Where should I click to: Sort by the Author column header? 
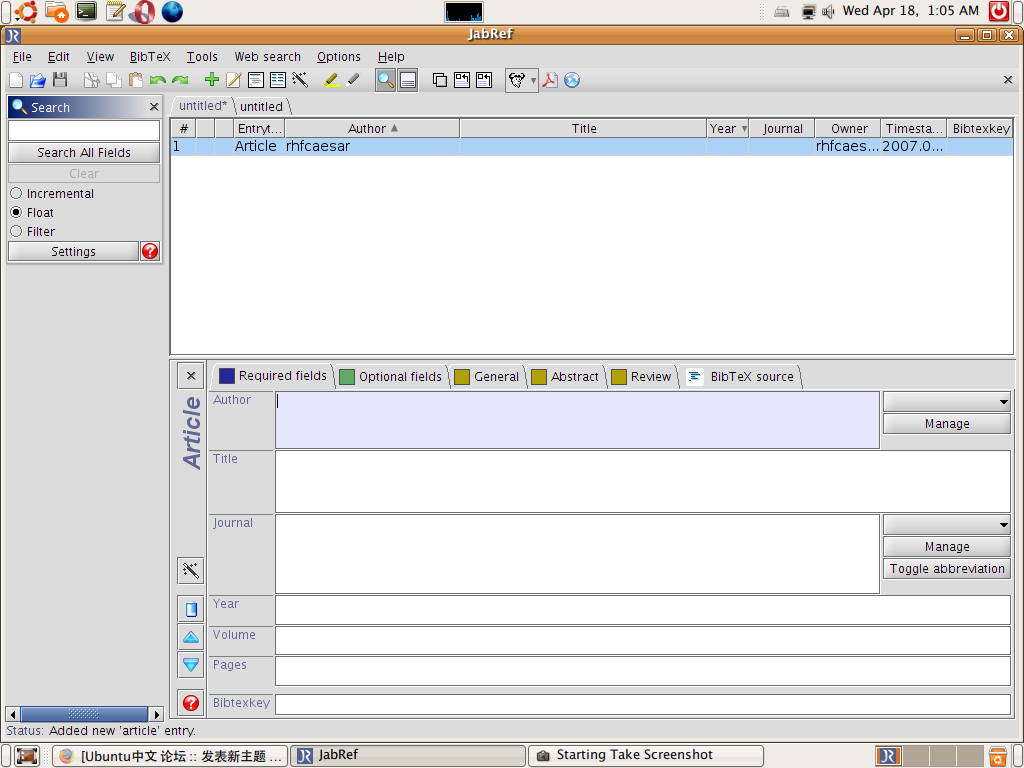(x=372, y=129)
